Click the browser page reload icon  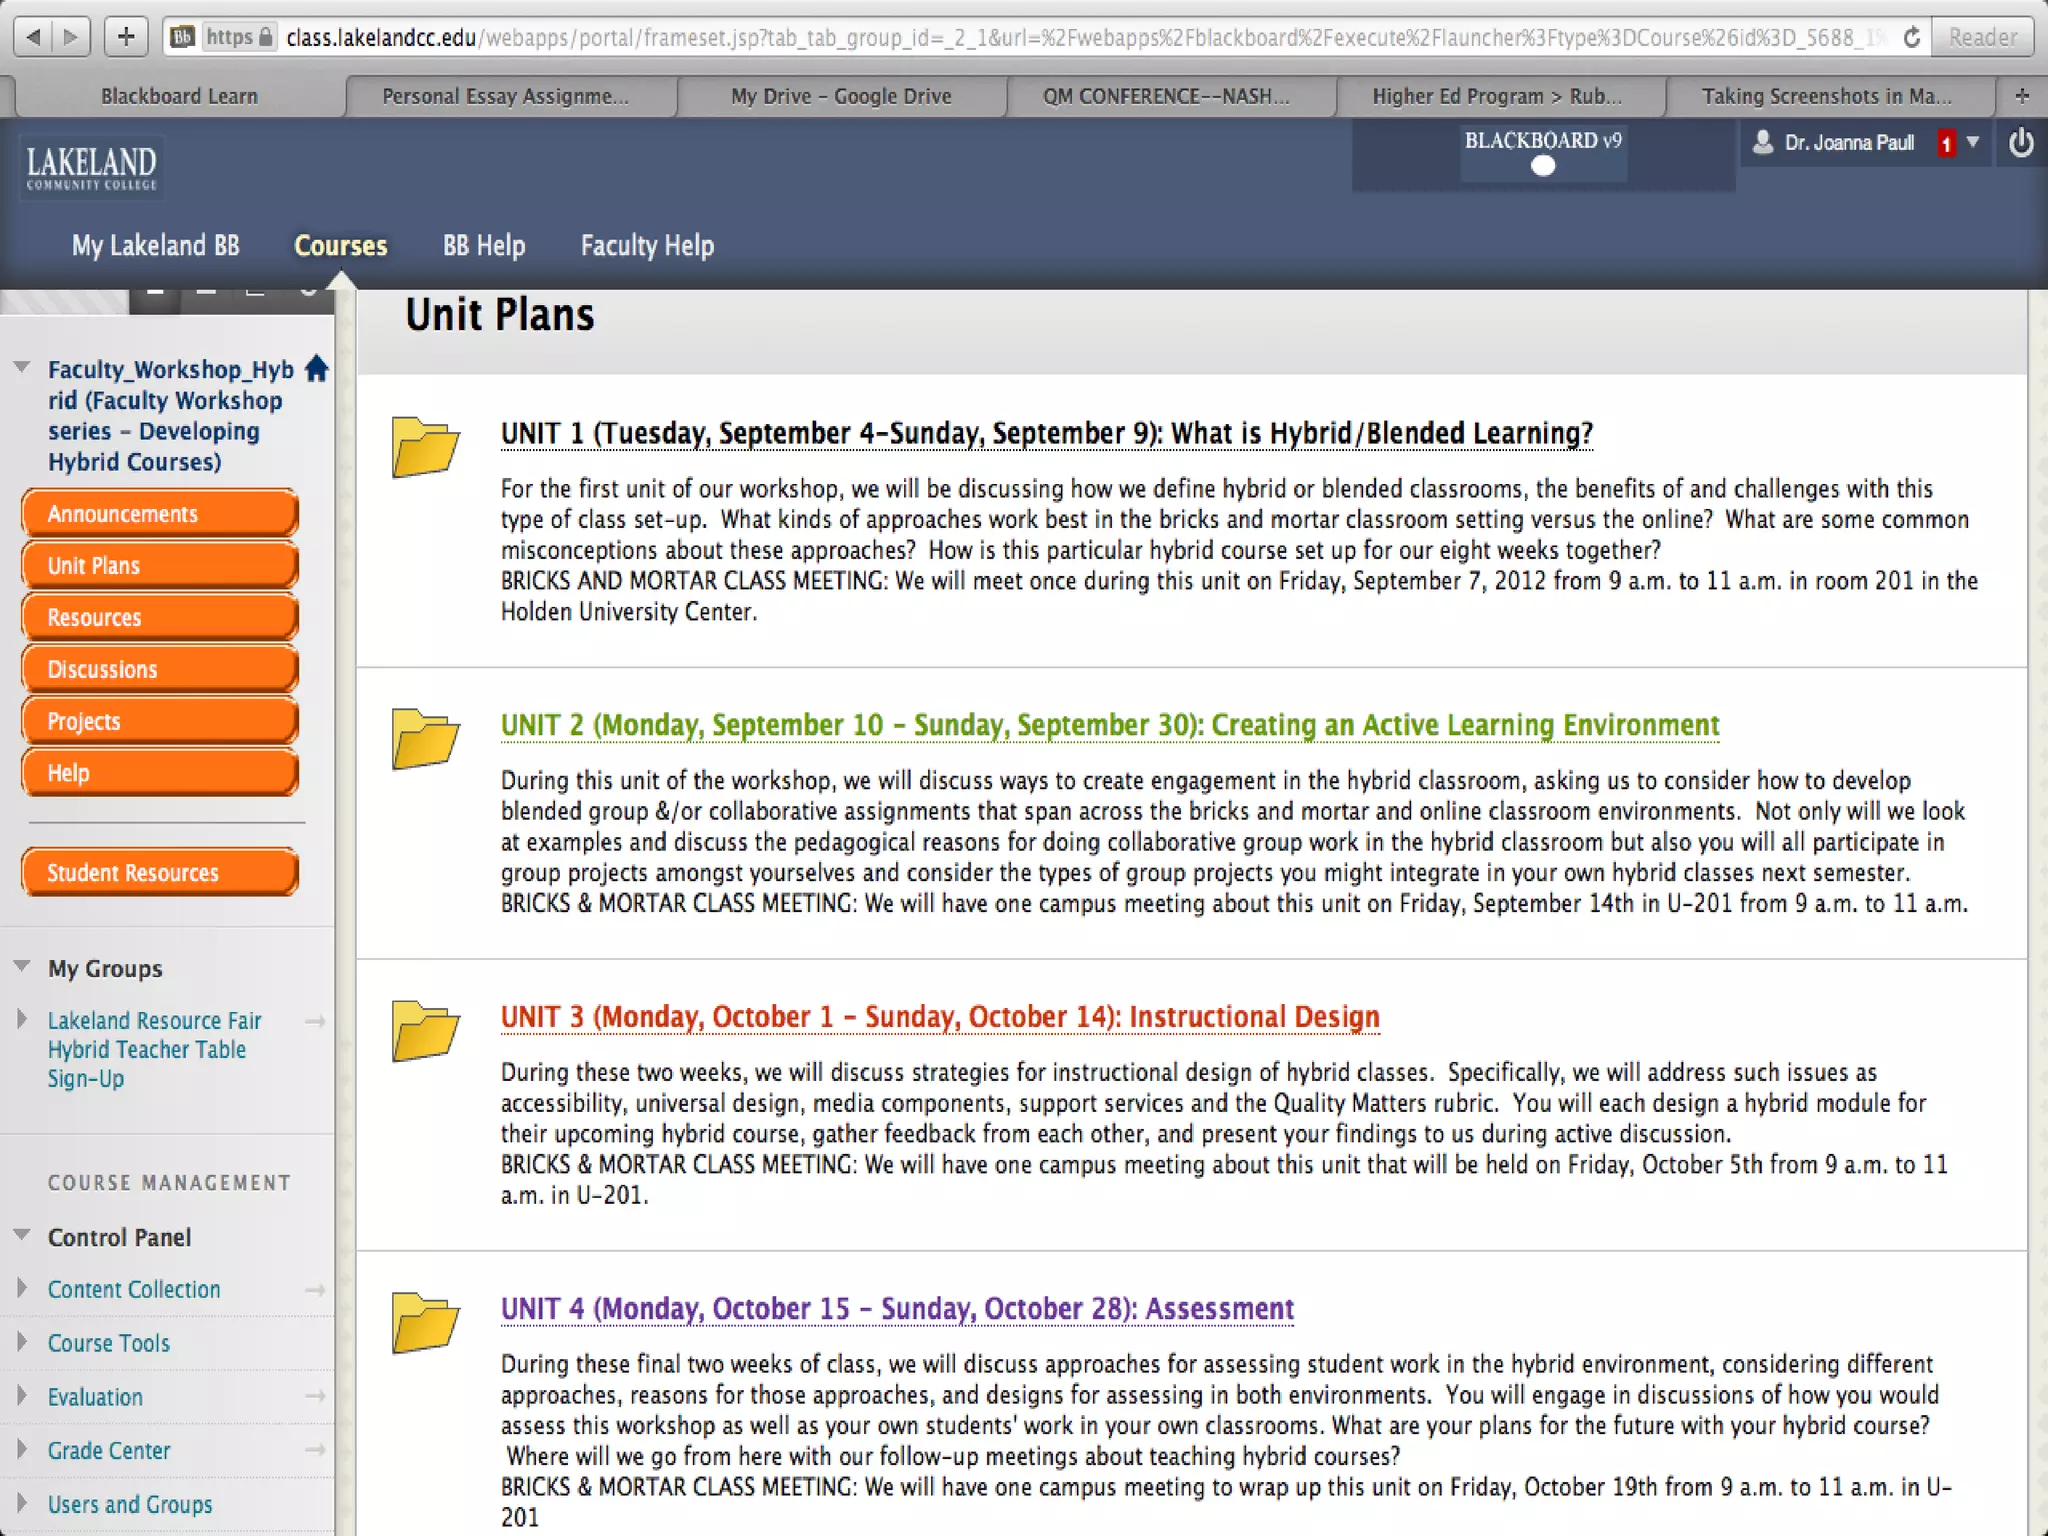[x=1911, y=38]
